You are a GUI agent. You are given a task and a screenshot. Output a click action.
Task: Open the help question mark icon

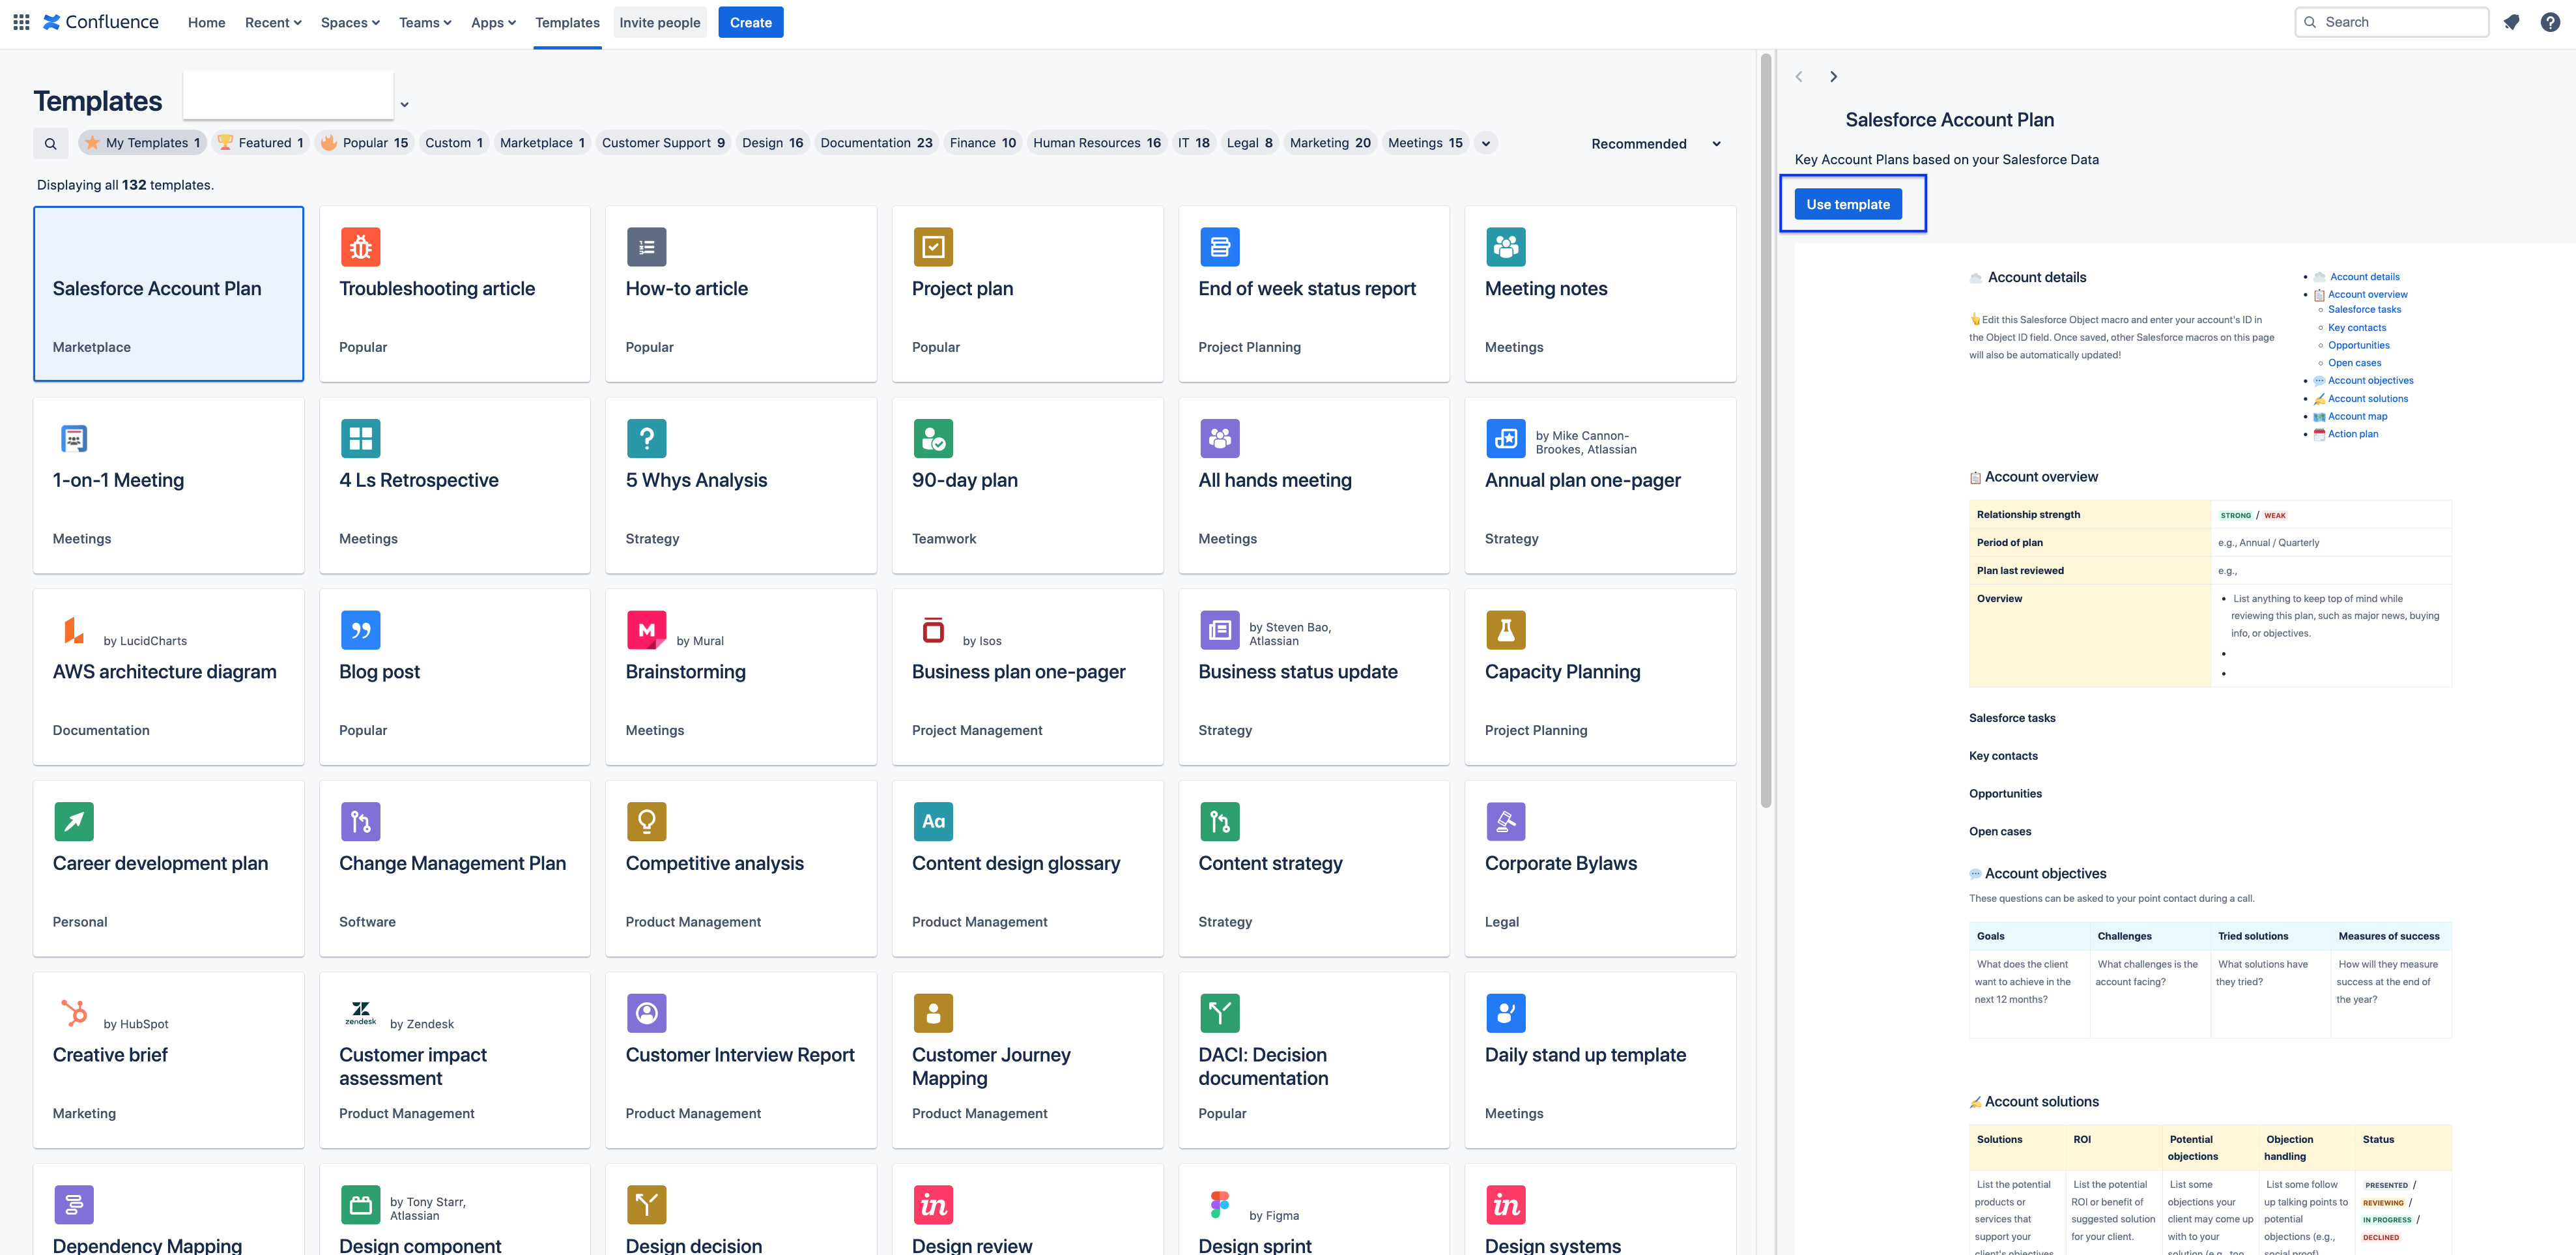2549,22
